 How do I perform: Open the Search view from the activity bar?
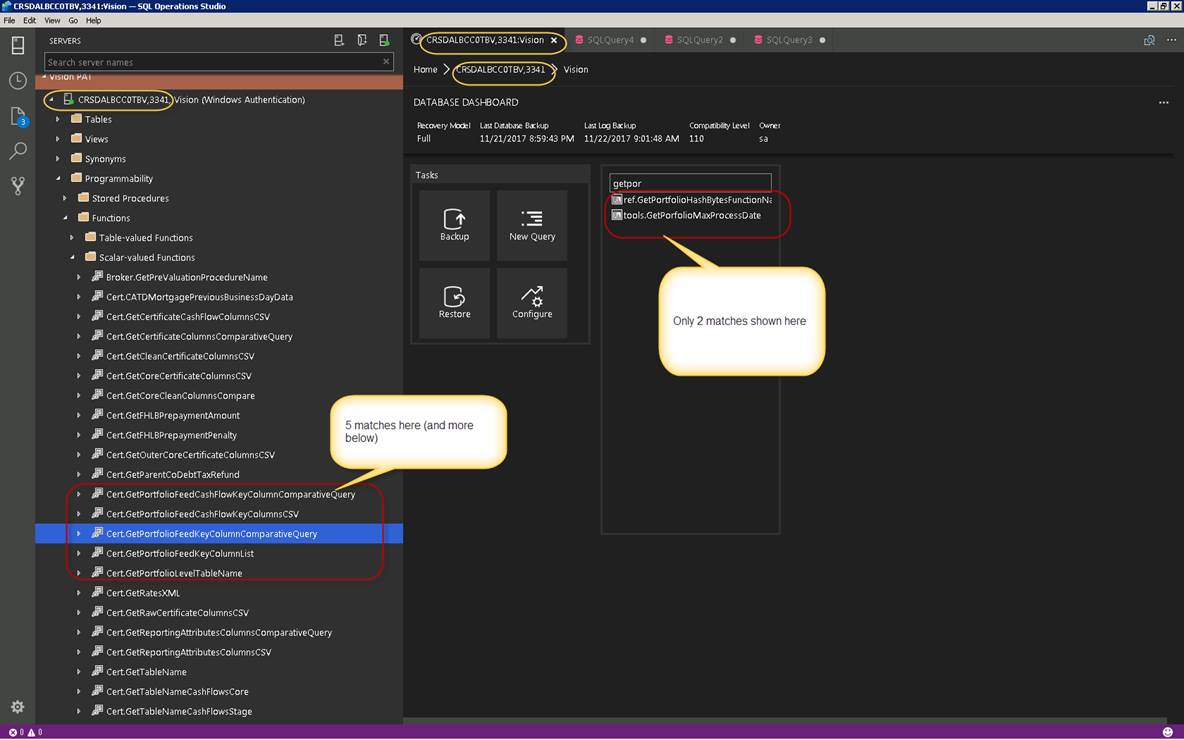(x=17, y=150)
